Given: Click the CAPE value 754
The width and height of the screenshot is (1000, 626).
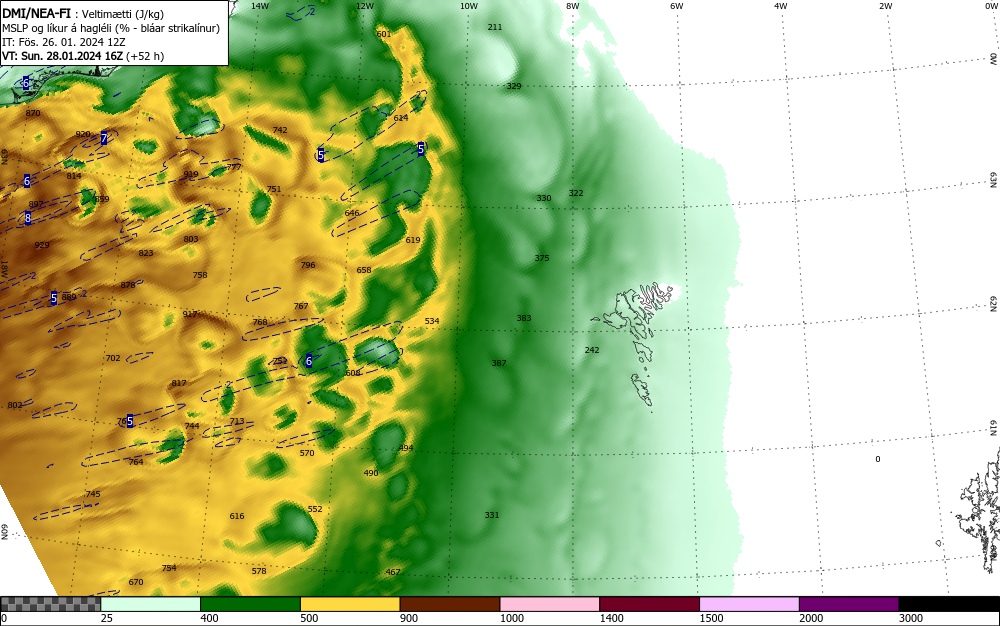Looking at the screenshot, I should tap(169, 568).
